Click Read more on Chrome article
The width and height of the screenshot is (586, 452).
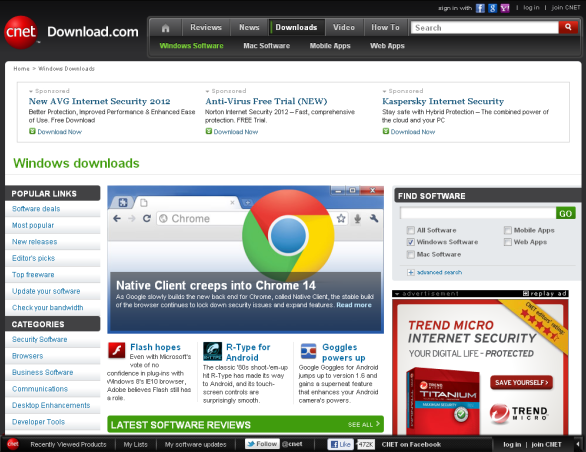(354, 305)
